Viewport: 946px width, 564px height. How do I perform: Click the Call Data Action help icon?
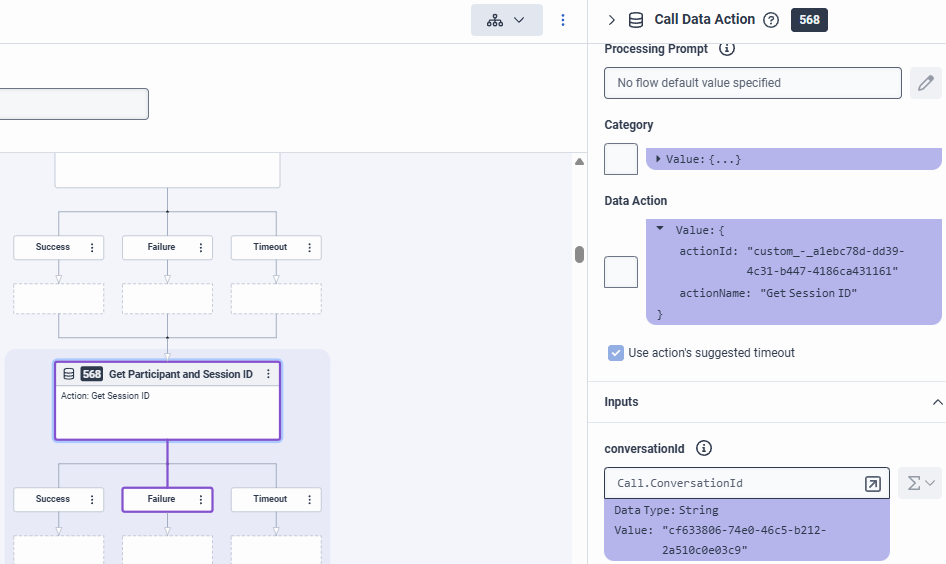771,20
